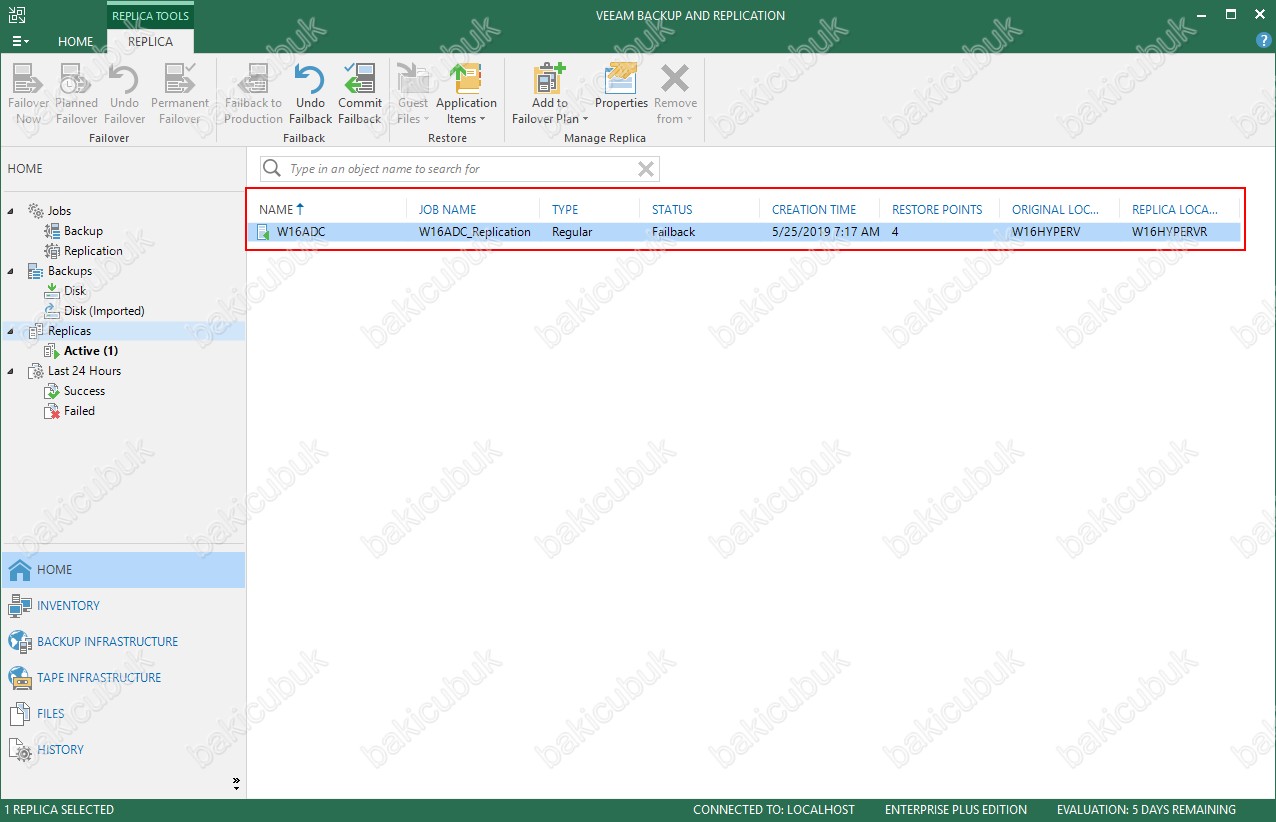
Task: Sort by the STATUS column header
Action: (672, 210)
